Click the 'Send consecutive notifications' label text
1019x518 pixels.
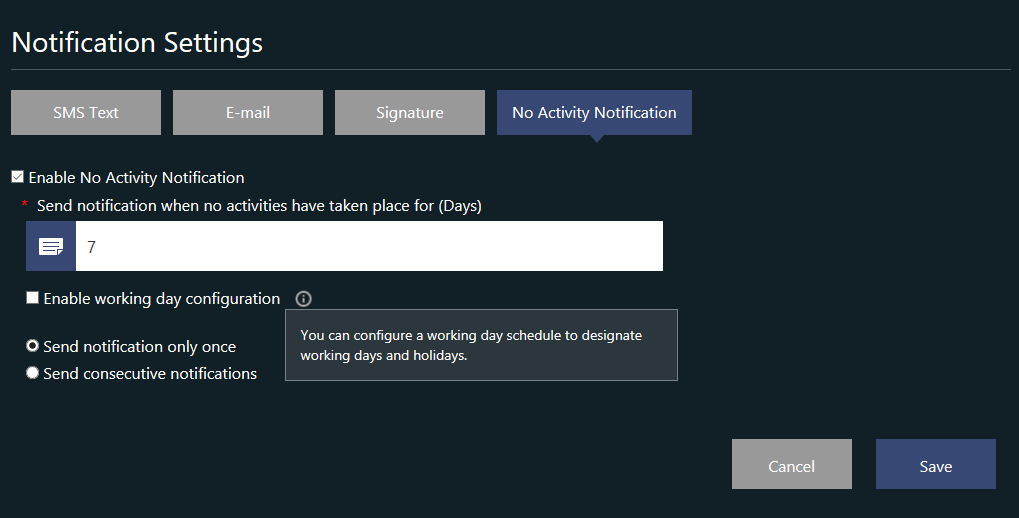click(x=150, y=374)
